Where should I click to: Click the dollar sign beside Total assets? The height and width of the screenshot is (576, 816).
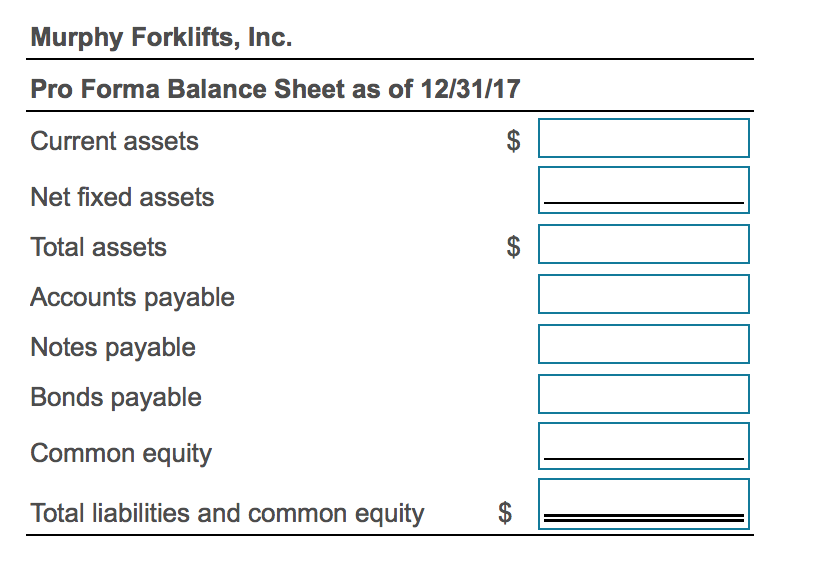(x=511, y=248)
